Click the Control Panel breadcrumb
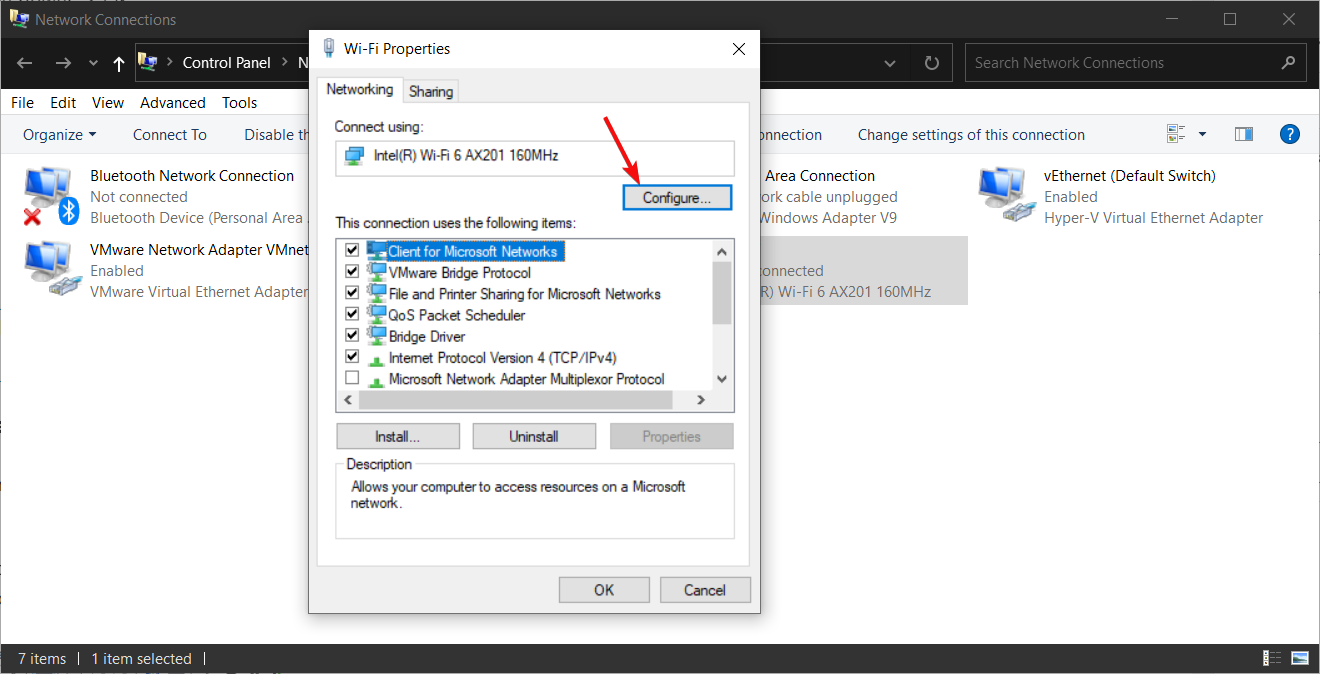This screenshot has height=674, width=1320. (x=226, y=63)
